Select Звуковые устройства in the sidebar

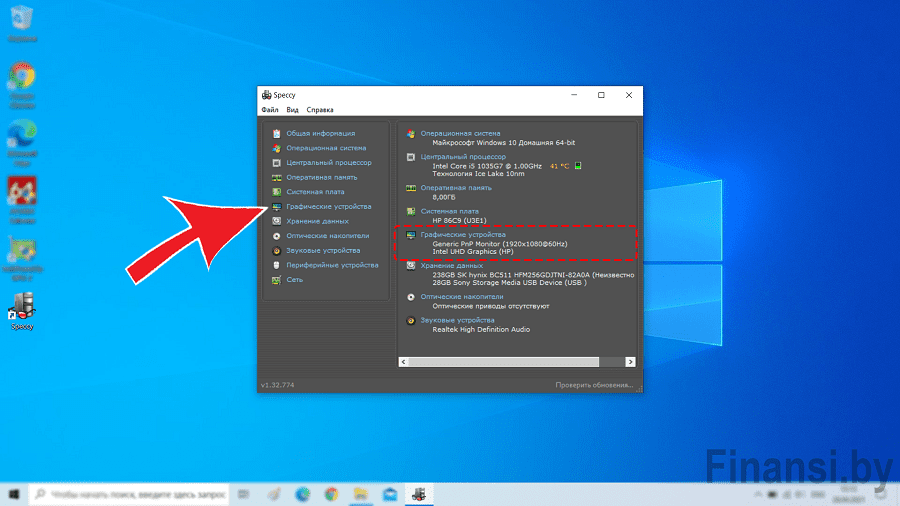323,251
